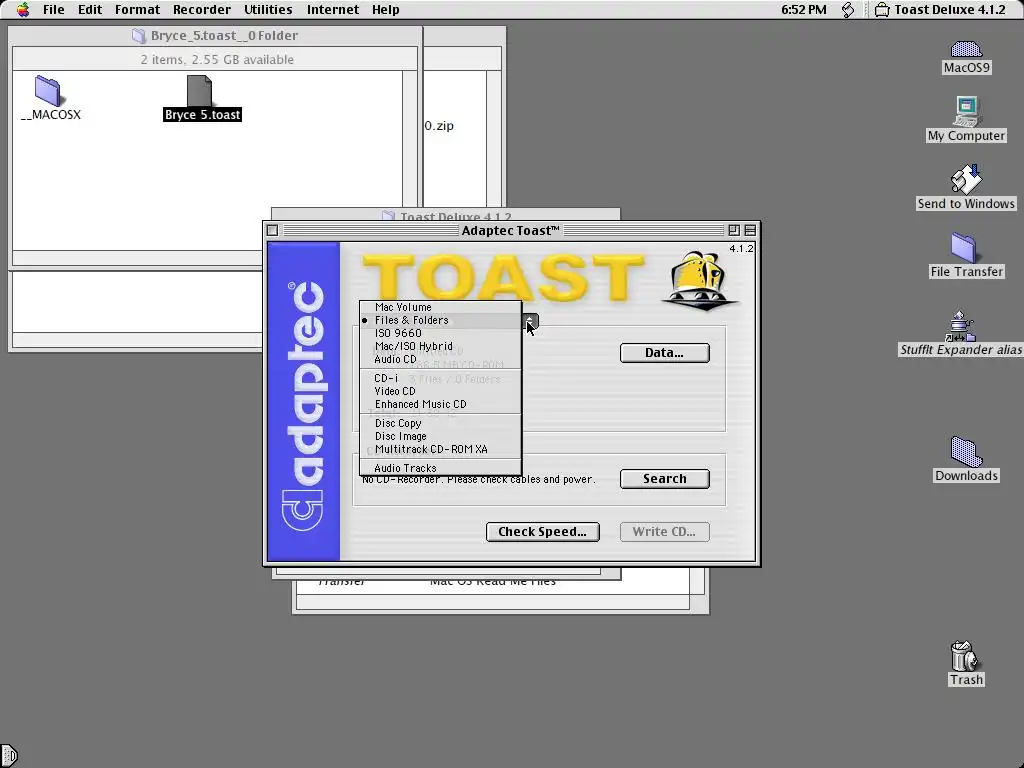Screen dimensions: 1024x768
Task: Click the Adaptec Toast window zoom box
Action: click(x=733, y=230)
